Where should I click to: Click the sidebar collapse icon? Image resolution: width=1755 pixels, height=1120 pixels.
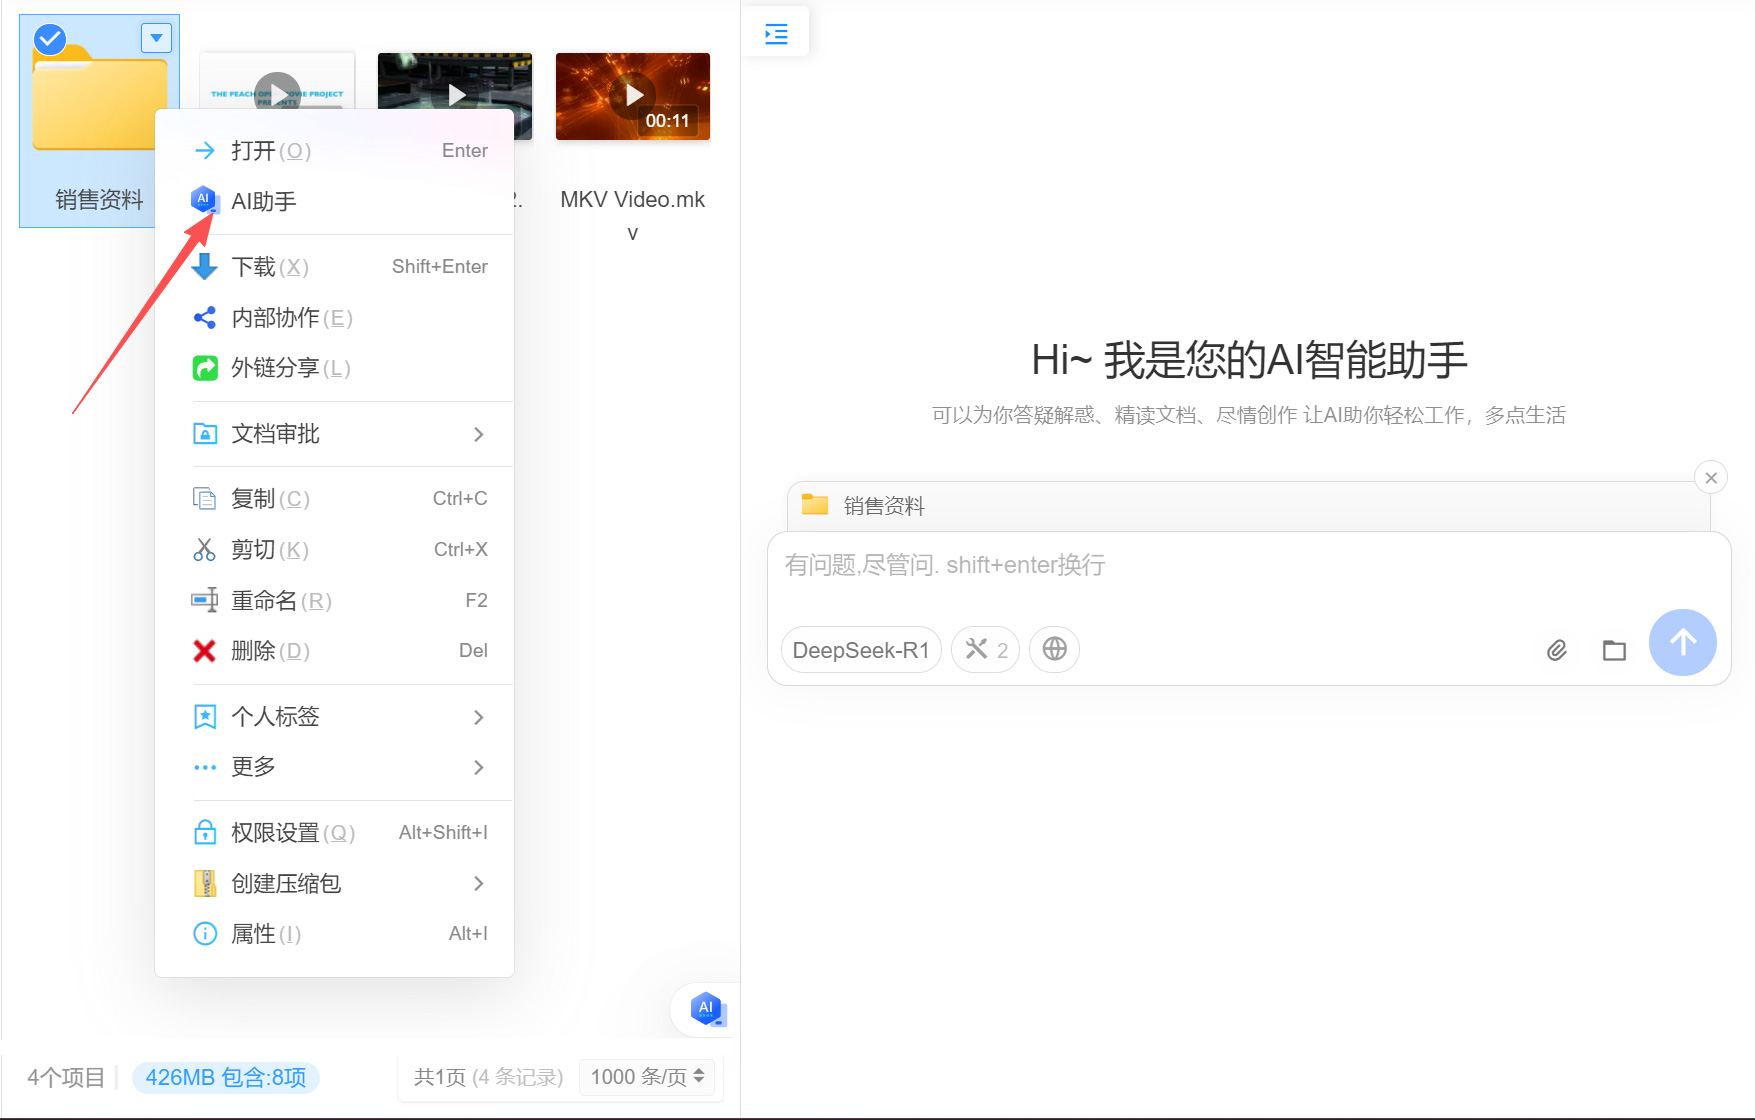(x=776, y=34)
